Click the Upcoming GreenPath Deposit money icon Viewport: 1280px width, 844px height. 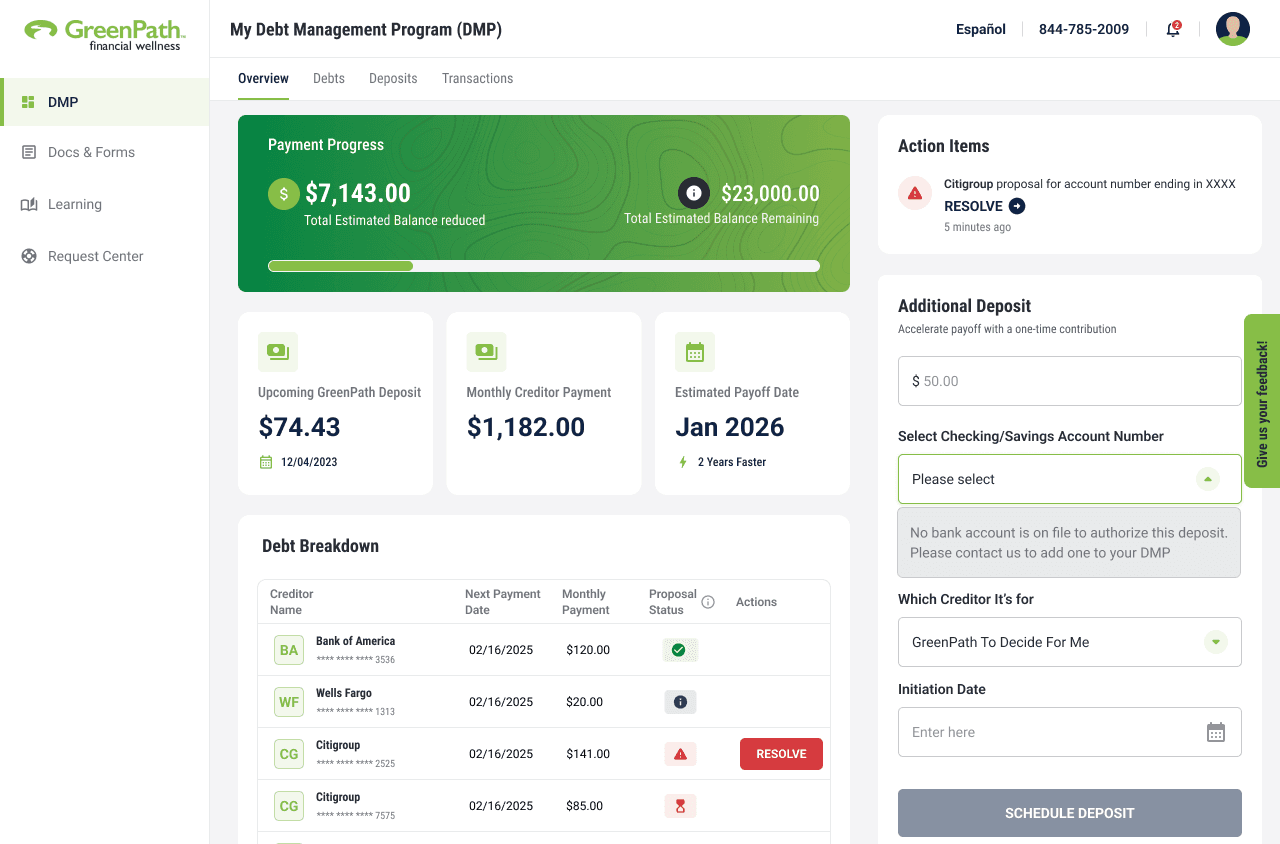[x=278, y=352]
